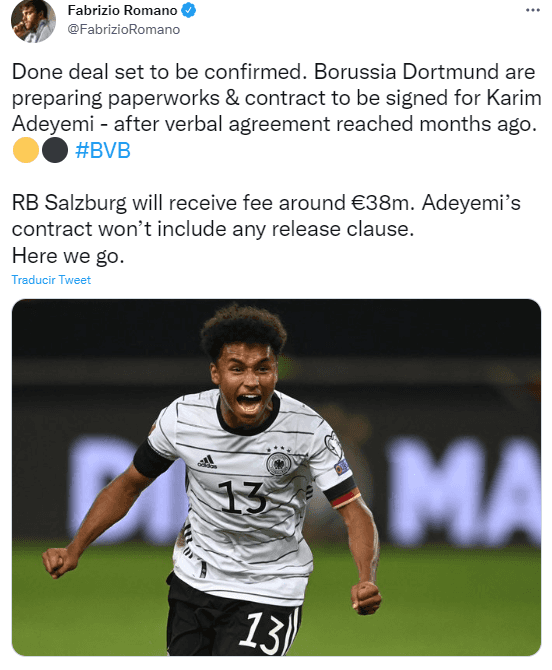Click the black circle emoji
The image size is (552, 670).
(x=55, y=150)
